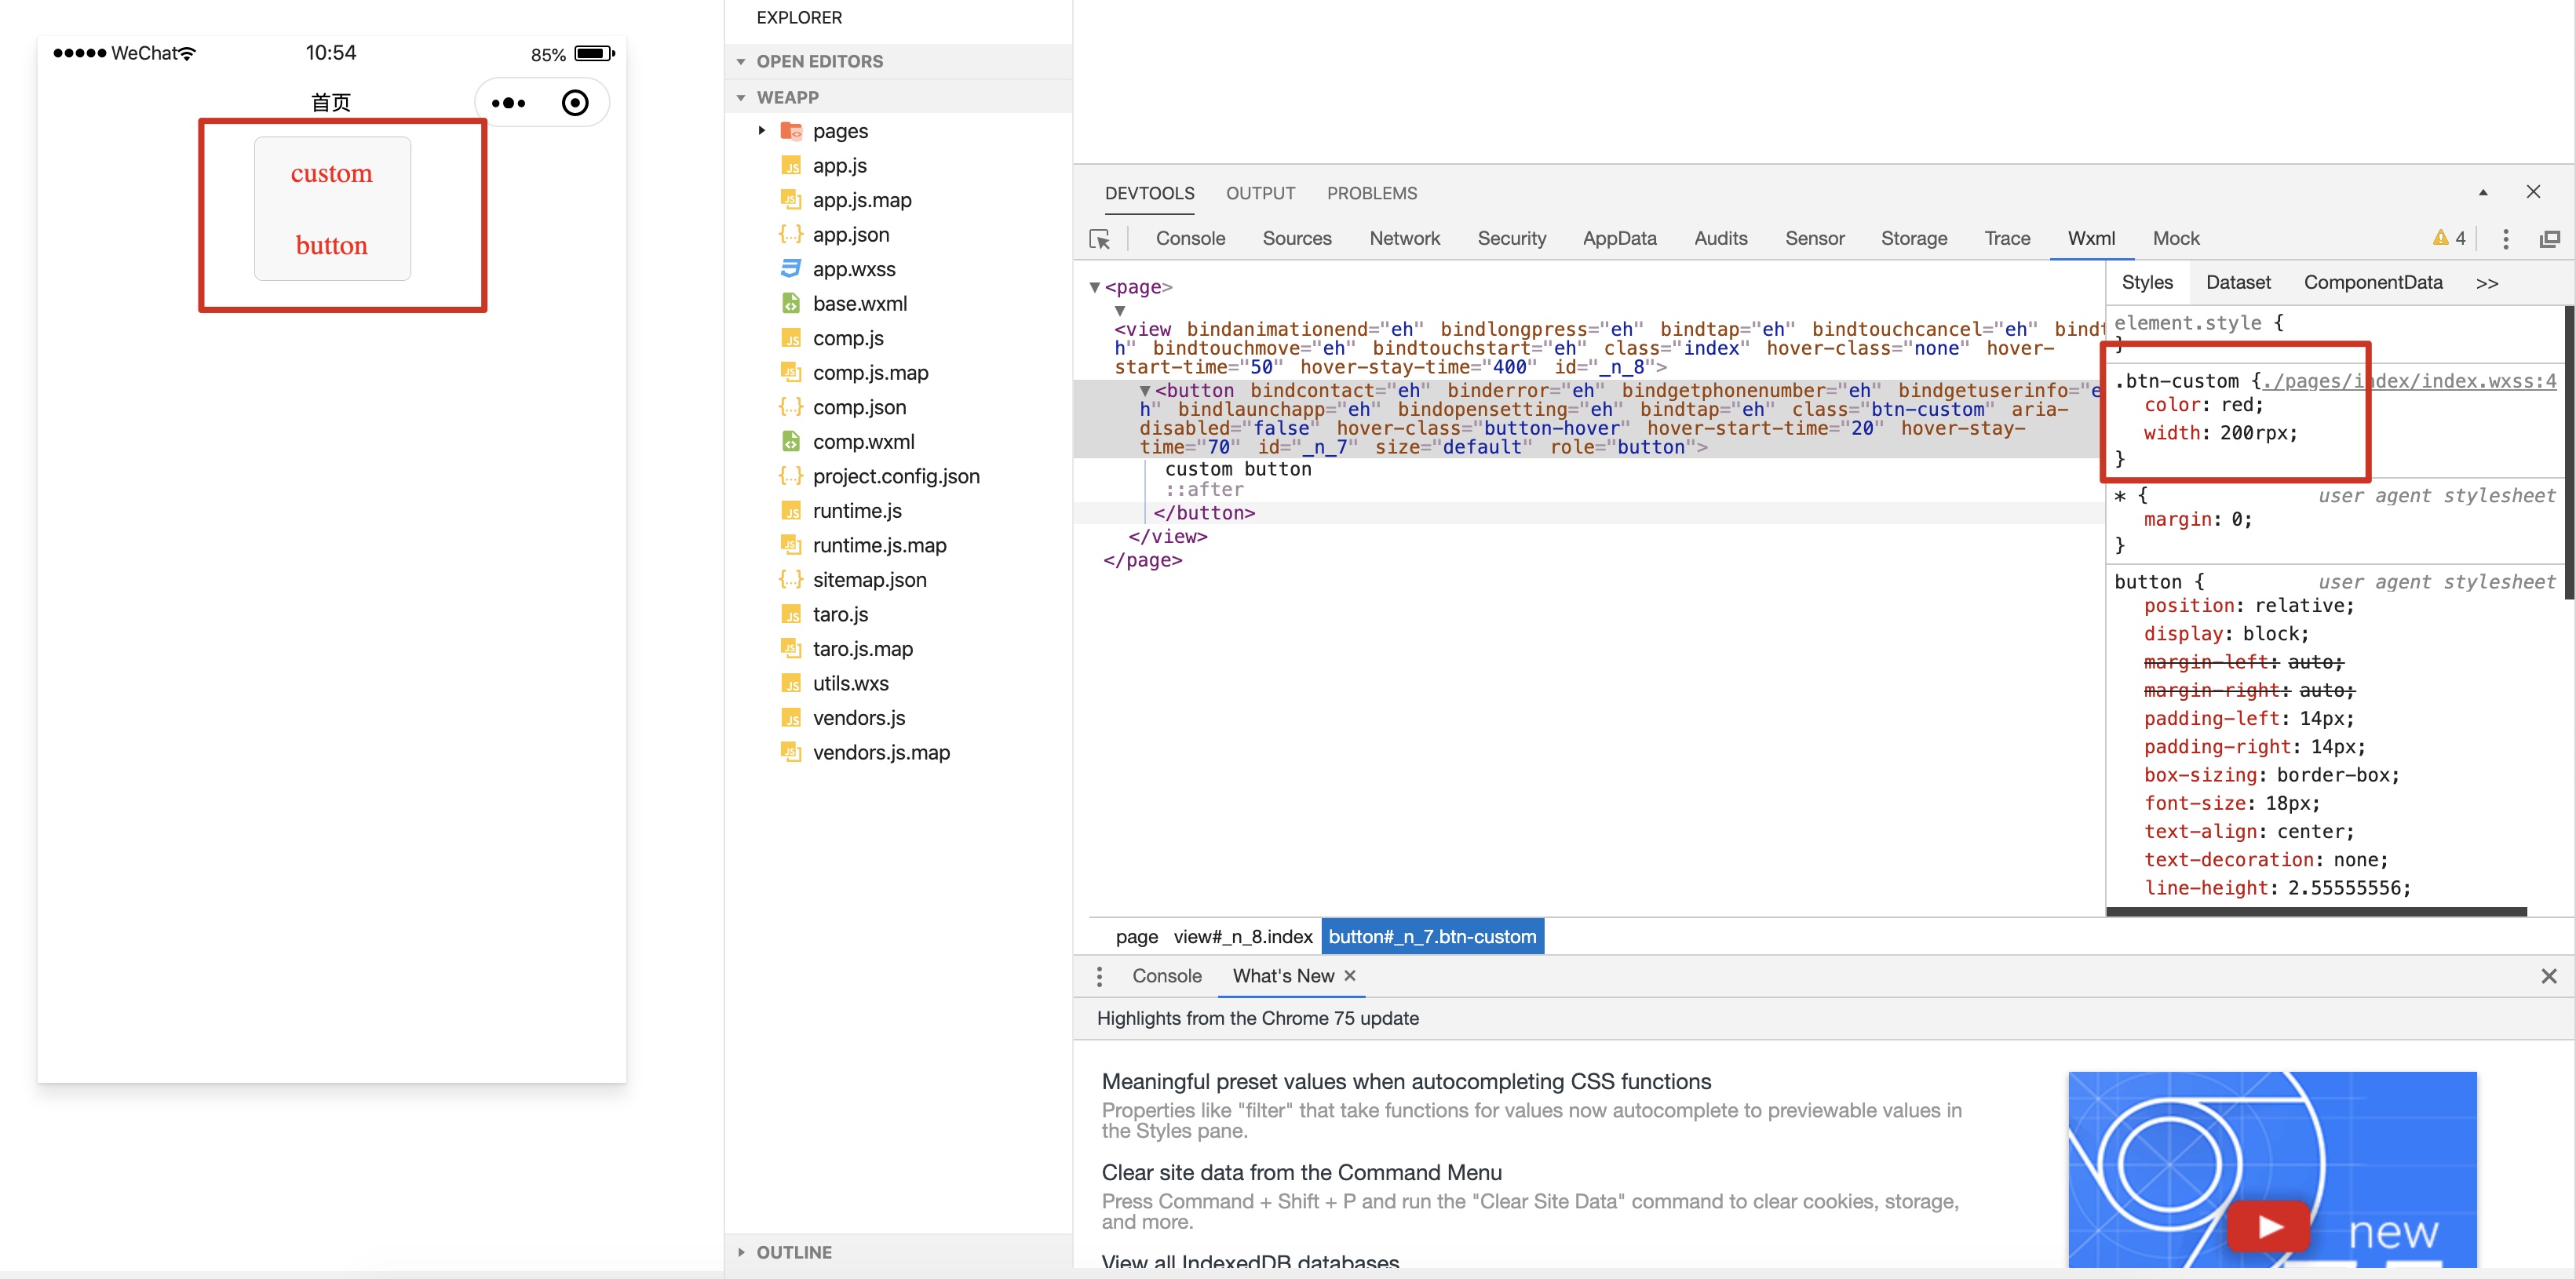The image size is (2576, 1279).
Task: Open the AppData tab
Action: click(x=1619, y=239)
